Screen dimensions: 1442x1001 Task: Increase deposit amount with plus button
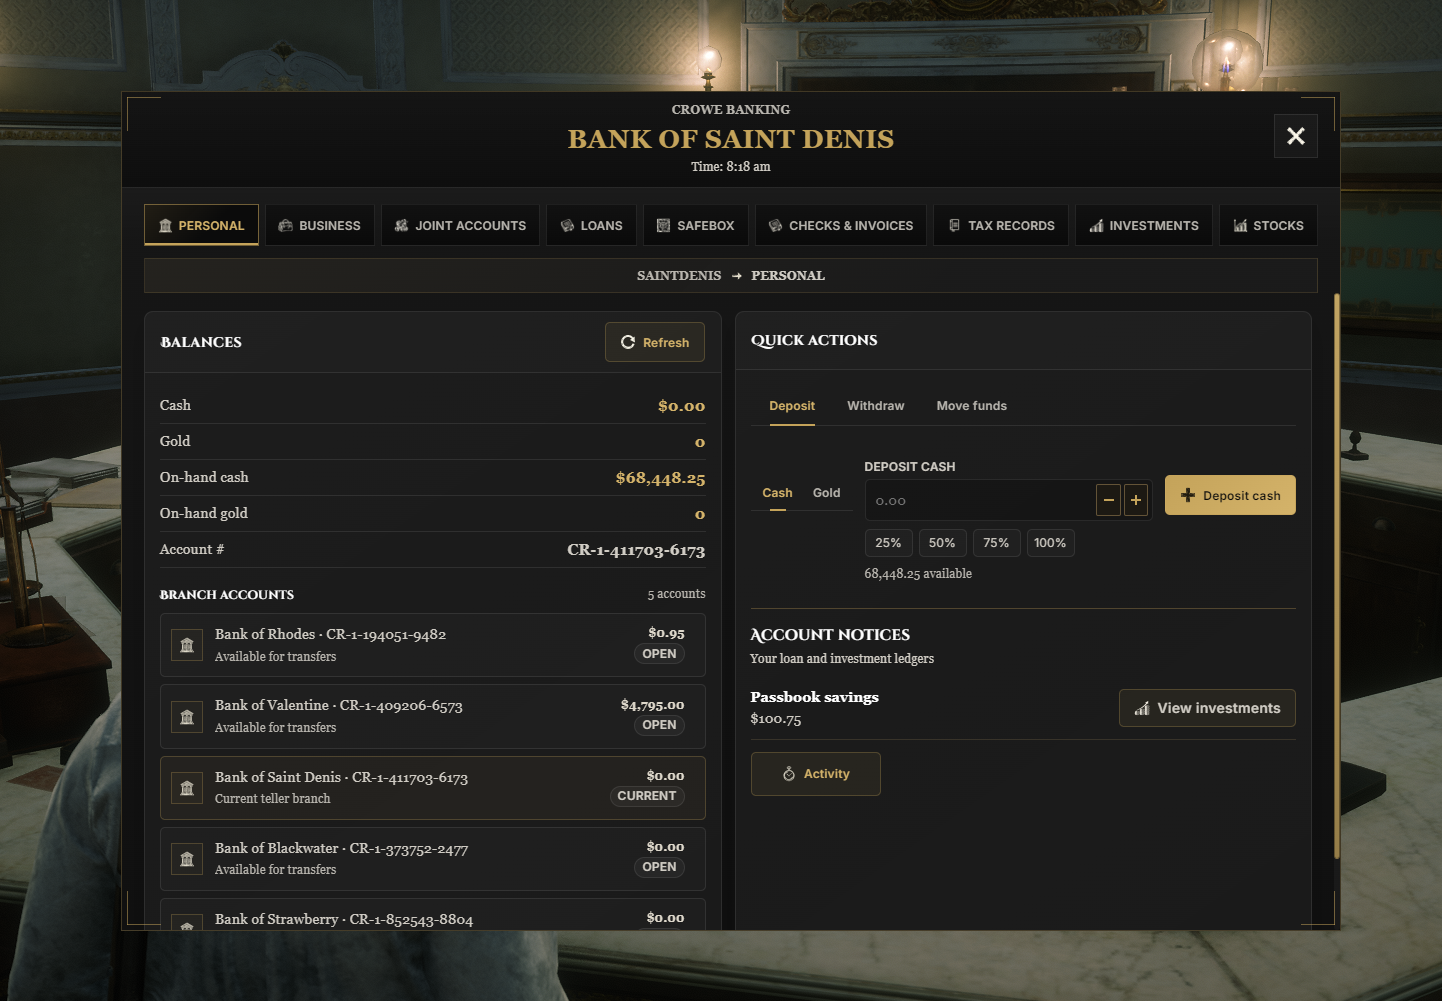pos(1136,500)
